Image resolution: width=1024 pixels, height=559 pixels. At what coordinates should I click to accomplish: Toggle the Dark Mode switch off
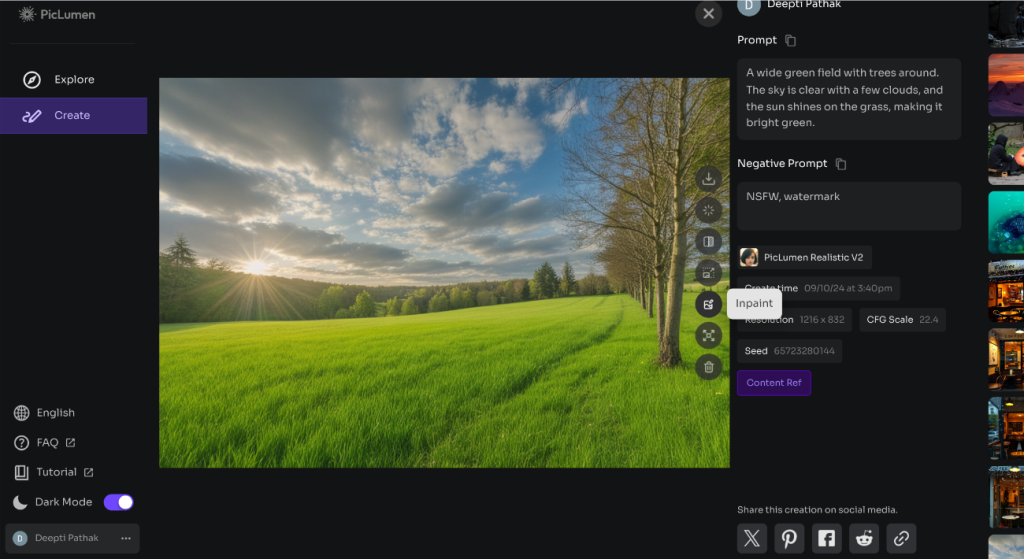[118, 502]
